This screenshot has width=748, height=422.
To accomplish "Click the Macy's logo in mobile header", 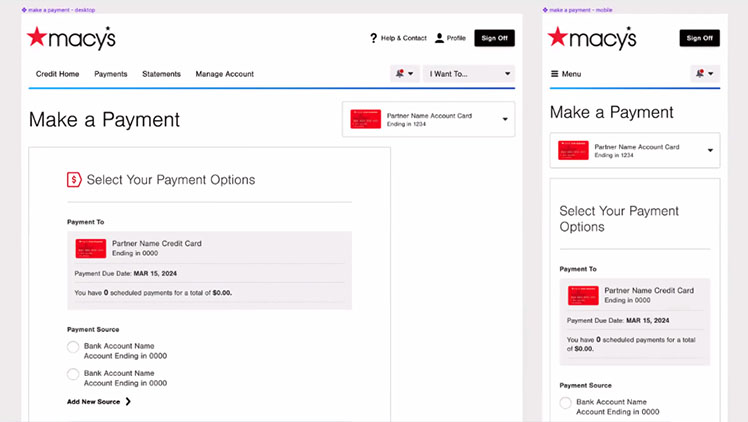I will [x=592, y=38].
